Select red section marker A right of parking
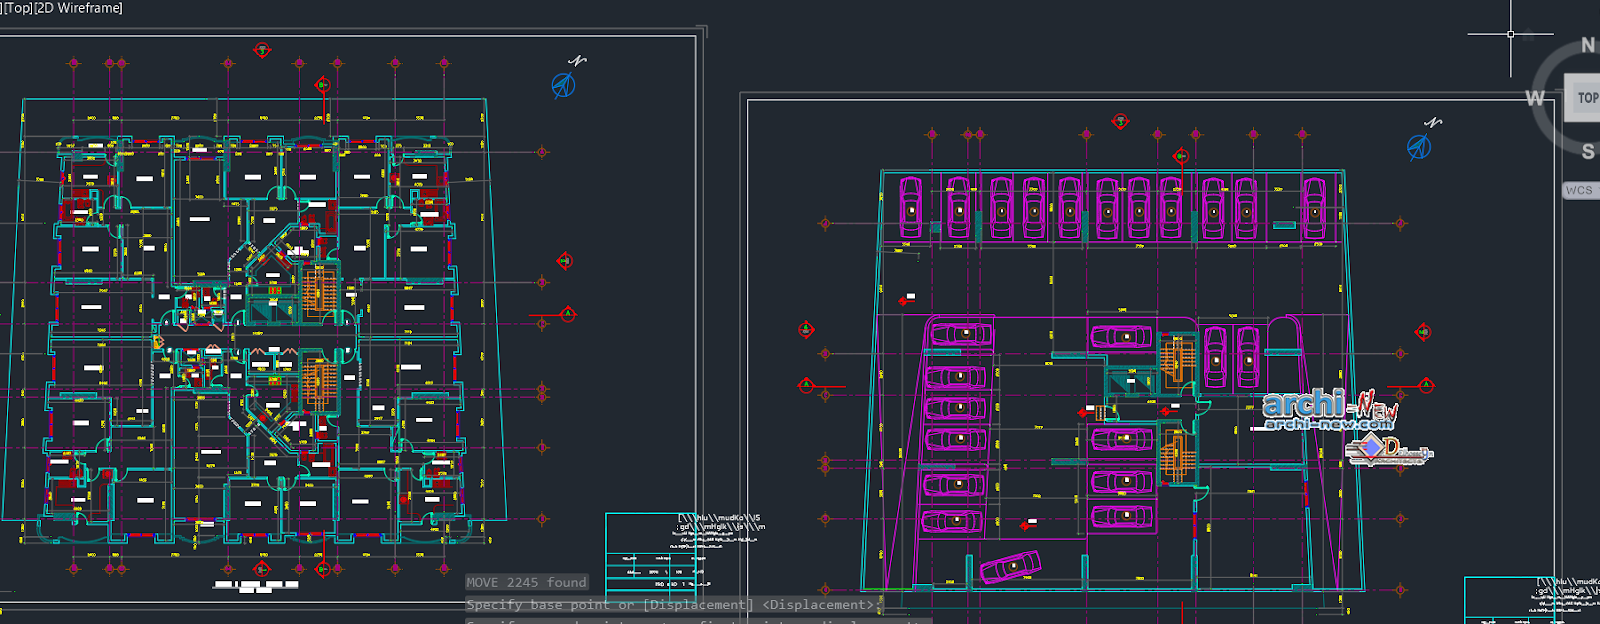The height and width of the screenshot is (624, 1600). coord(1426,385)
